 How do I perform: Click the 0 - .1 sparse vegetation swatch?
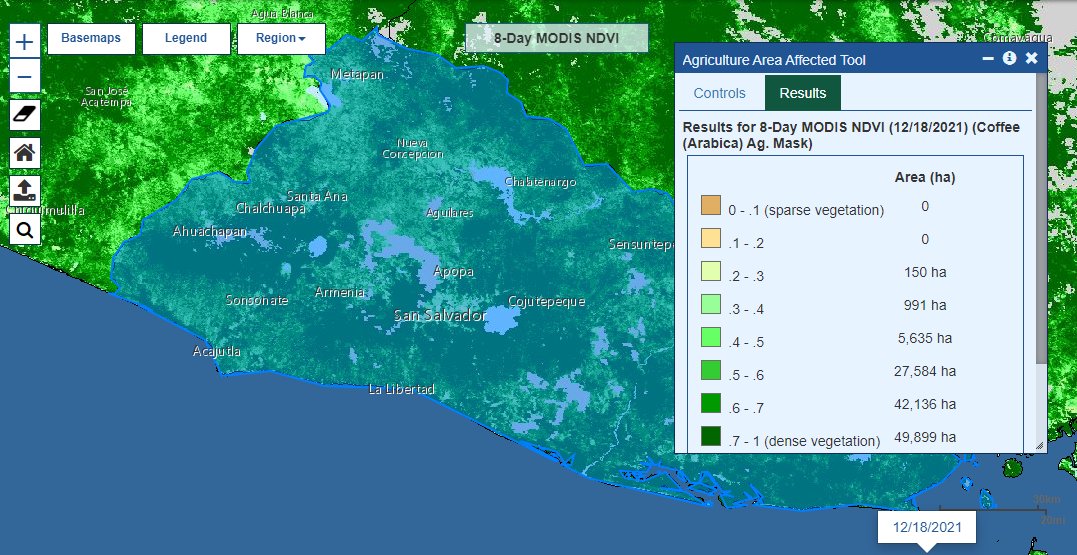click(x=711, y=206)
